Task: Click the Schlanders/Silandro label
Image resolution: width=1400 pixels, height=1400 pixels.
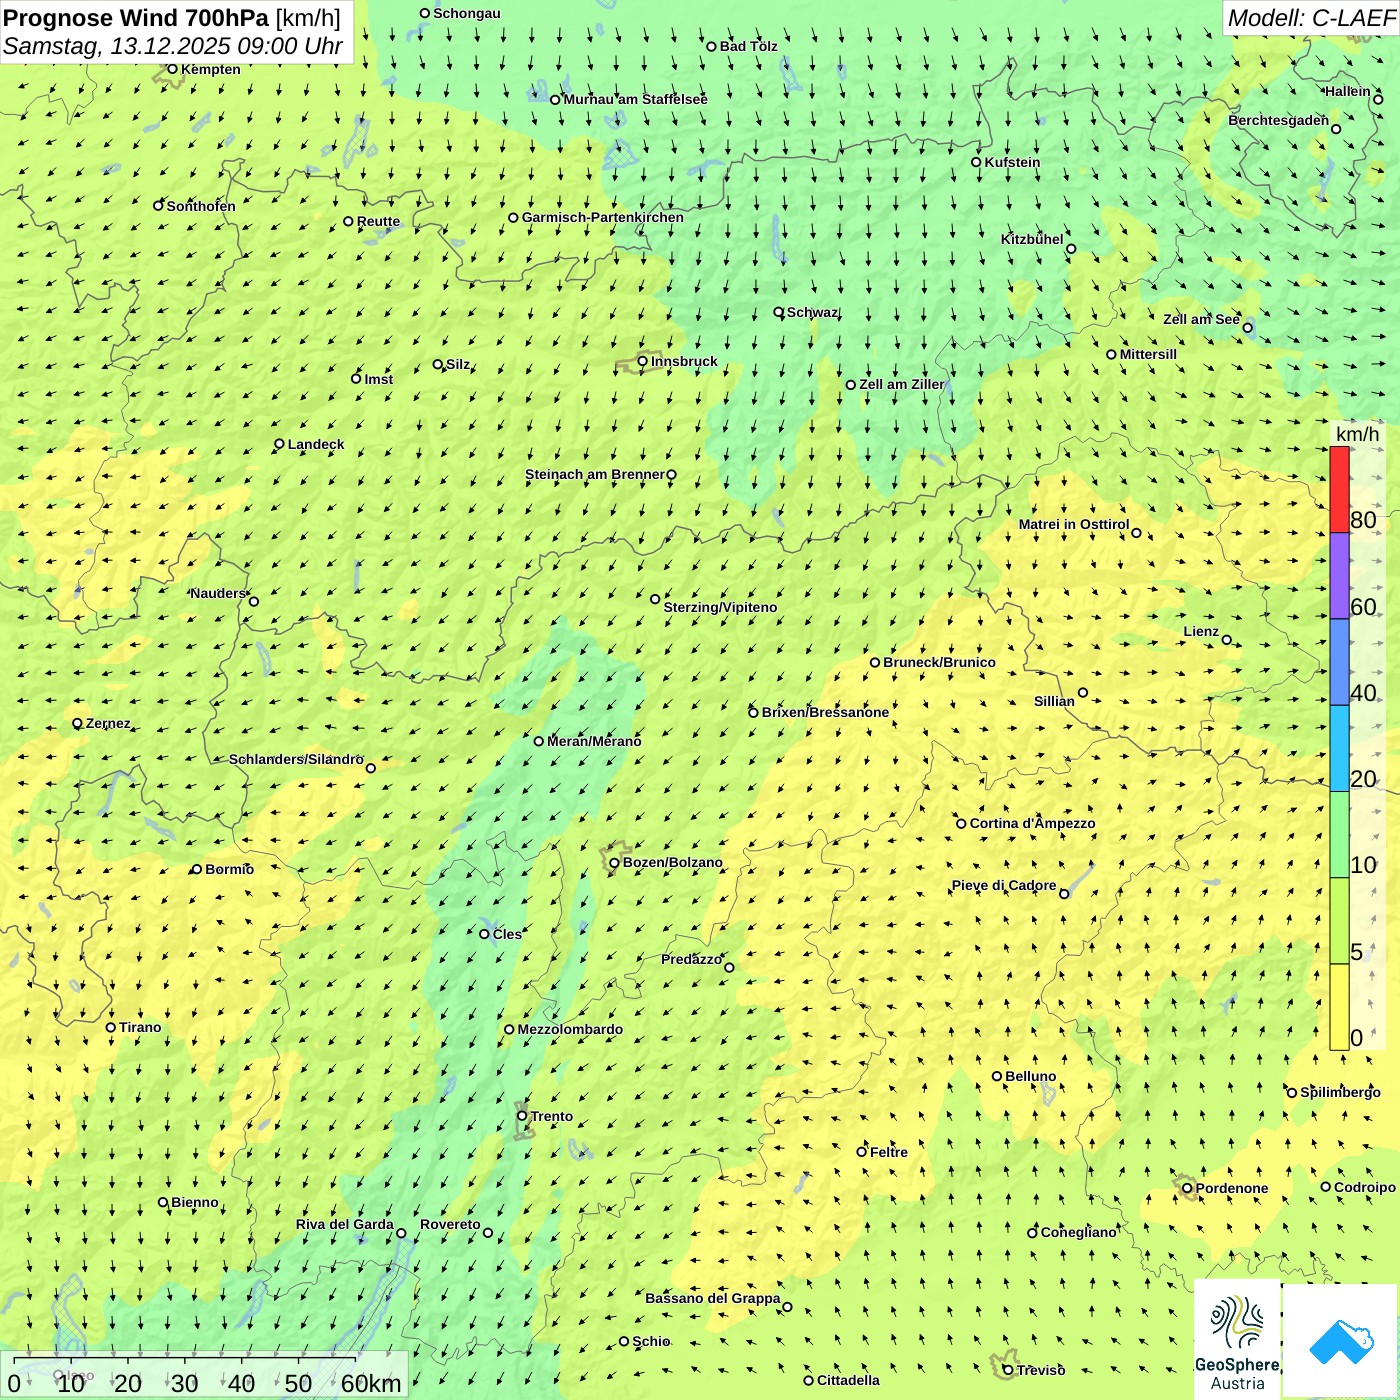Action: tap(296, 759)
